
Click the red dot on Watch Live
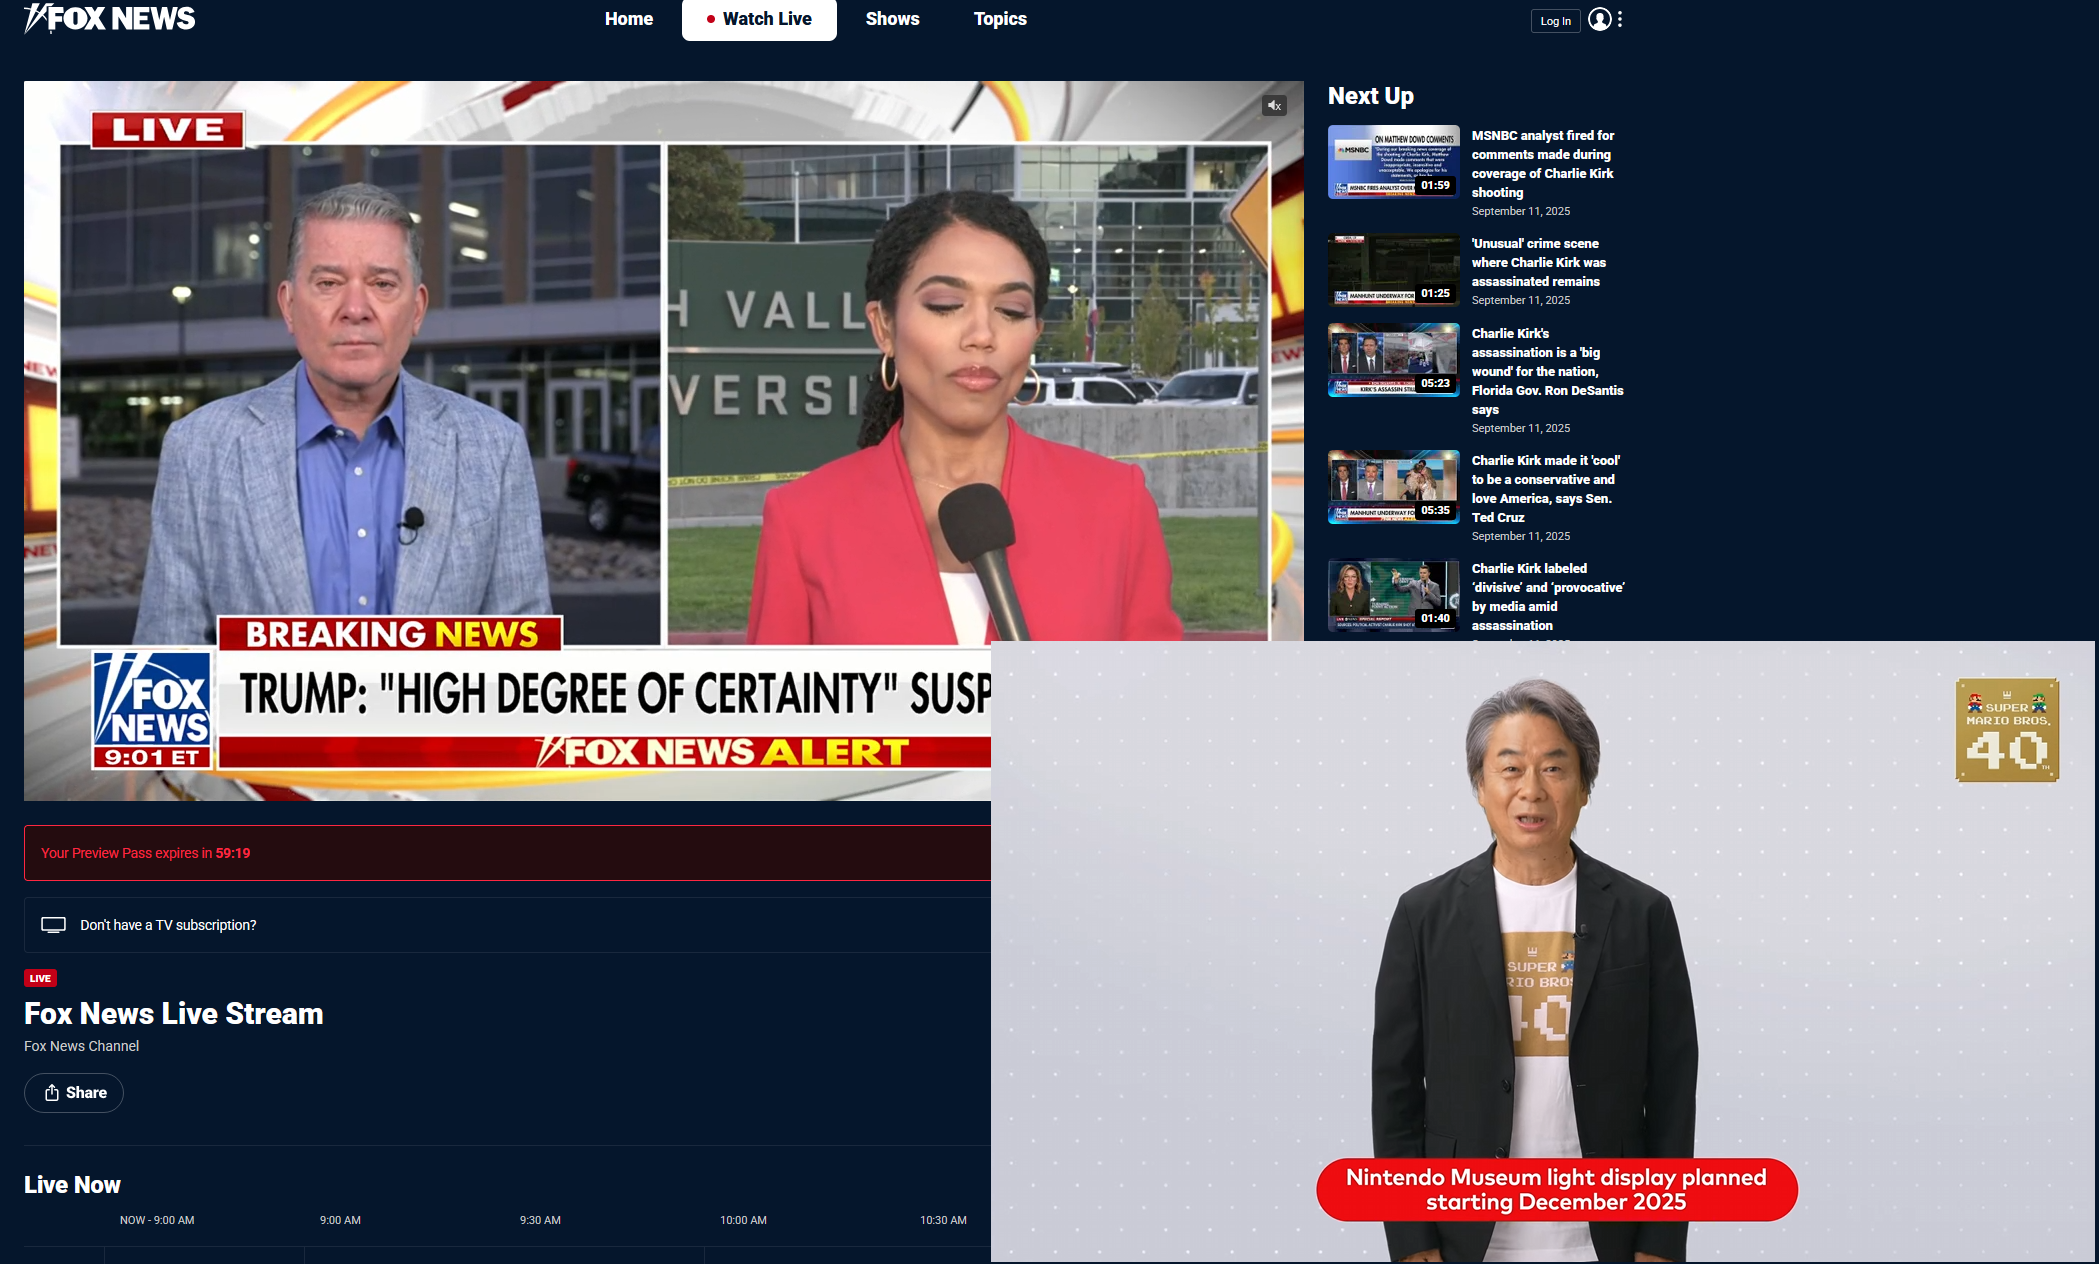tap(710, 19)
